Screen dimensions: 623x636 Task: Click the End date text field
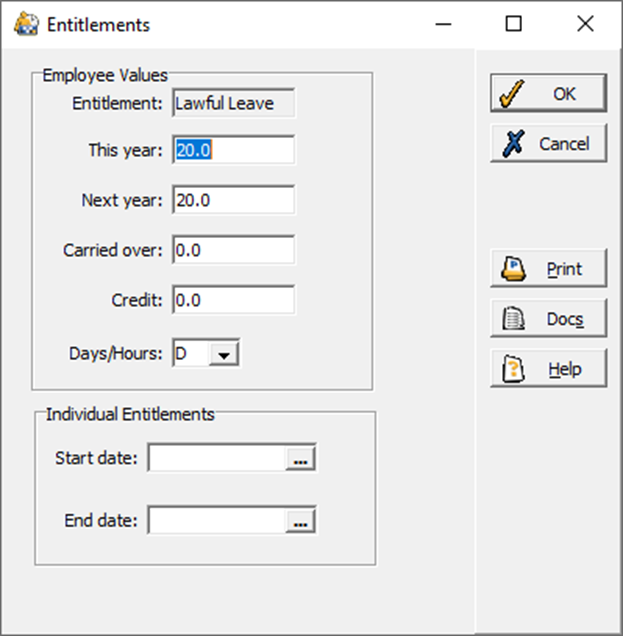pos(217,520)
